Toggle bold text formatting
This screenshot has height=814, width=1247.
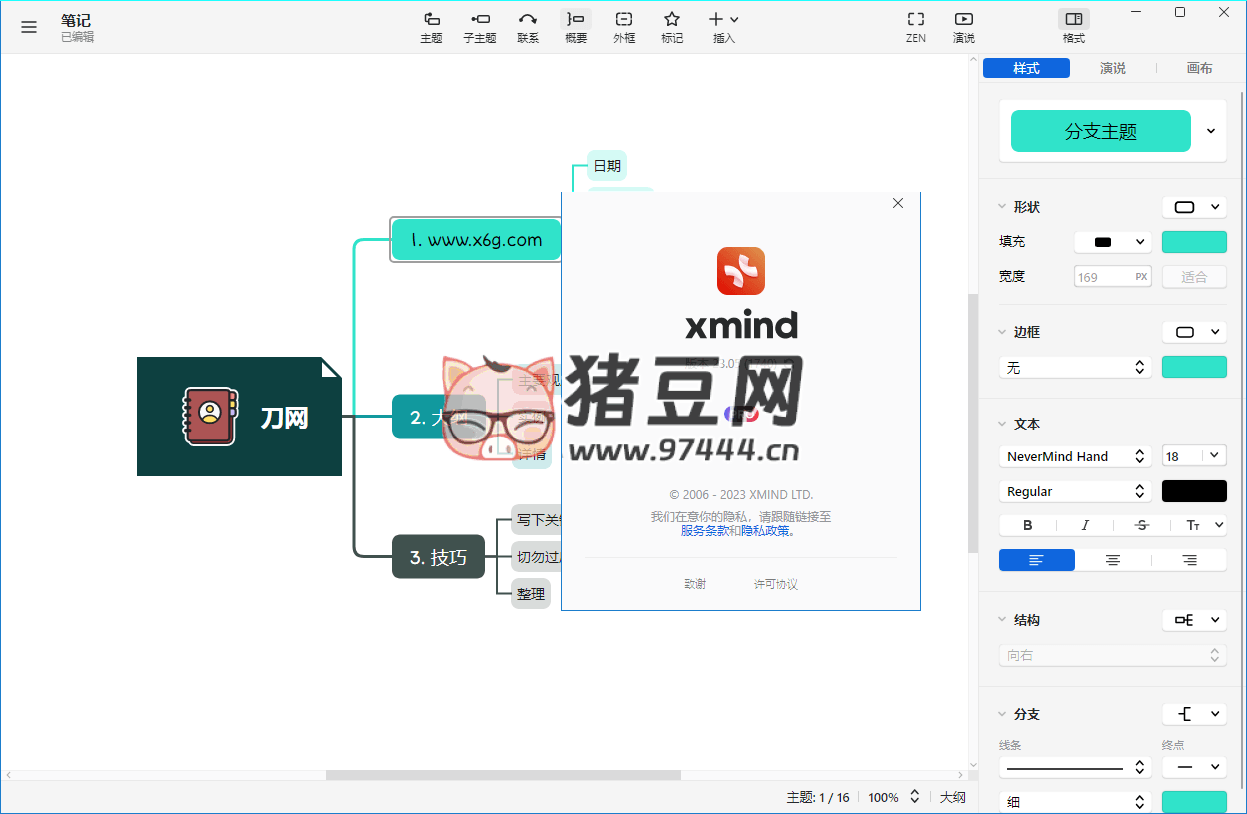point(1027,525)
